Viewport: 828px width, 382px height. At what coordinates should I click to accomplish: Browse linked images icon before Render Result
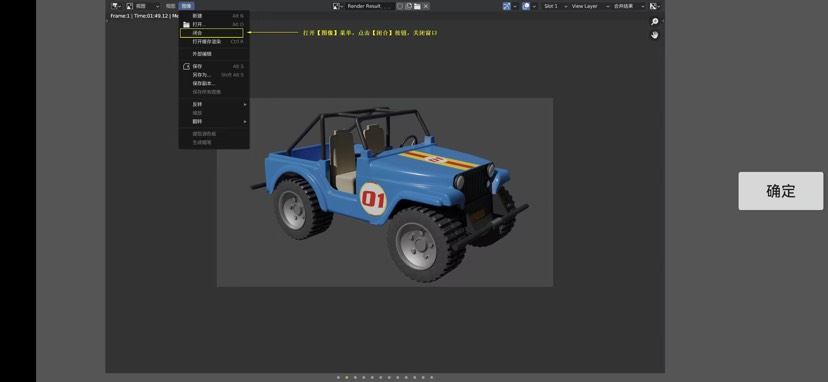coord(338,6)
